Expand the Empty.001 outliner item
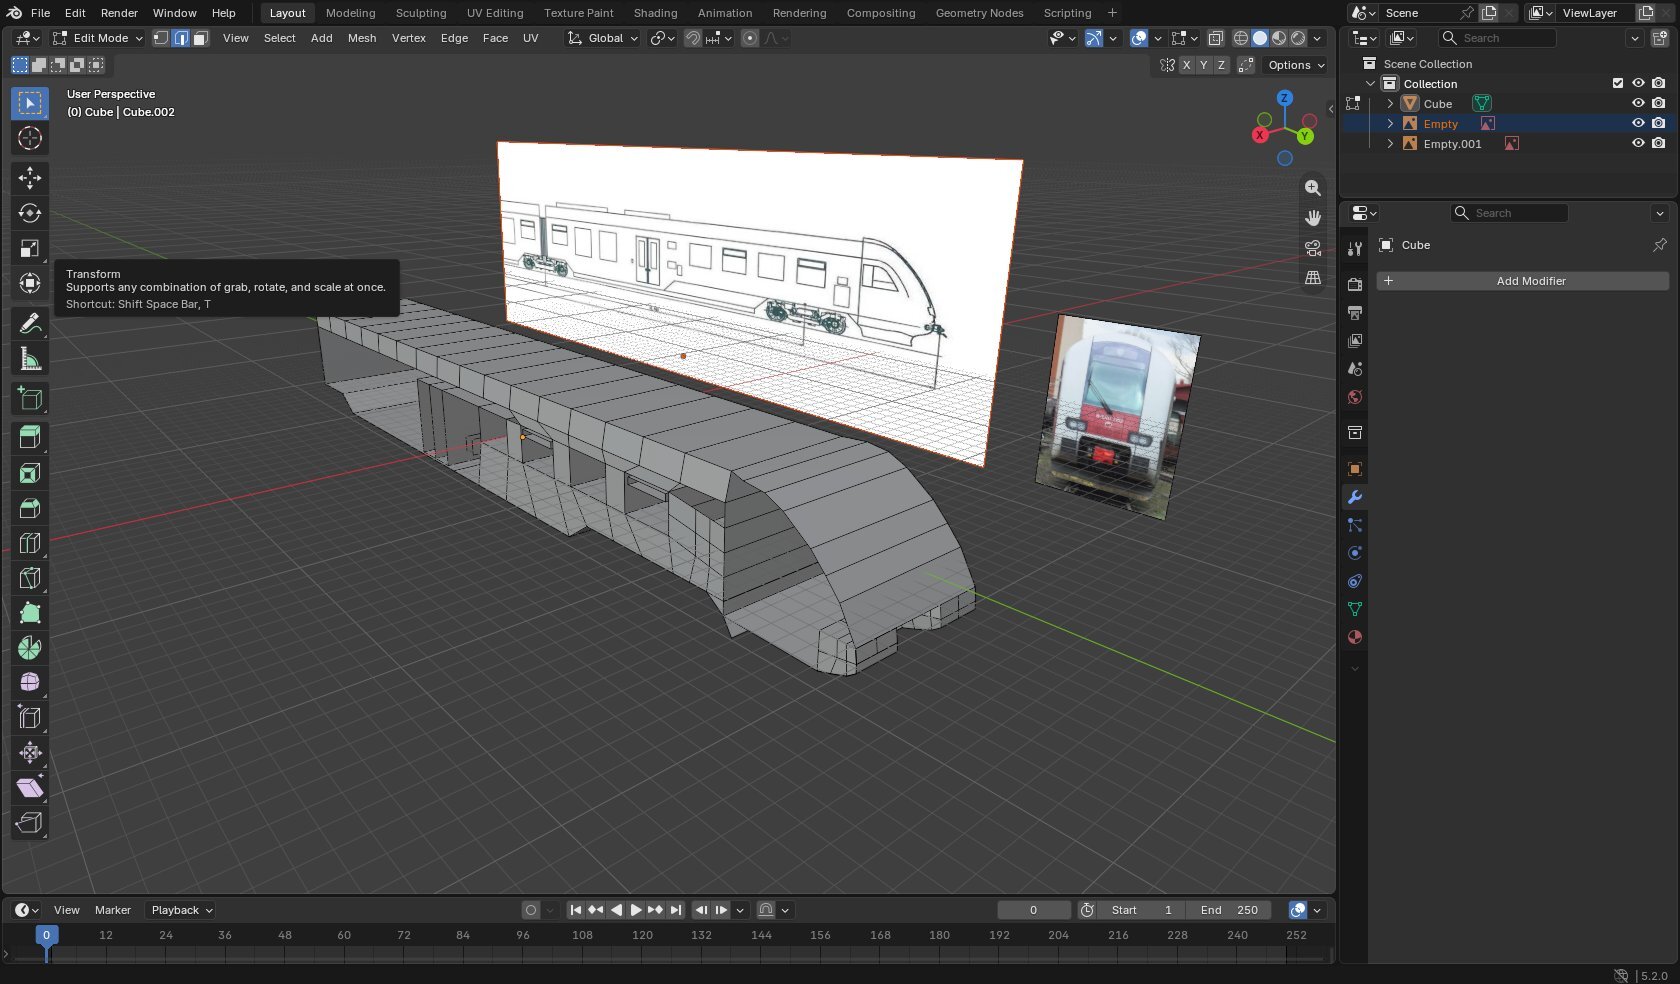The image size is (1680, 984). click(x=1390, y=143)
